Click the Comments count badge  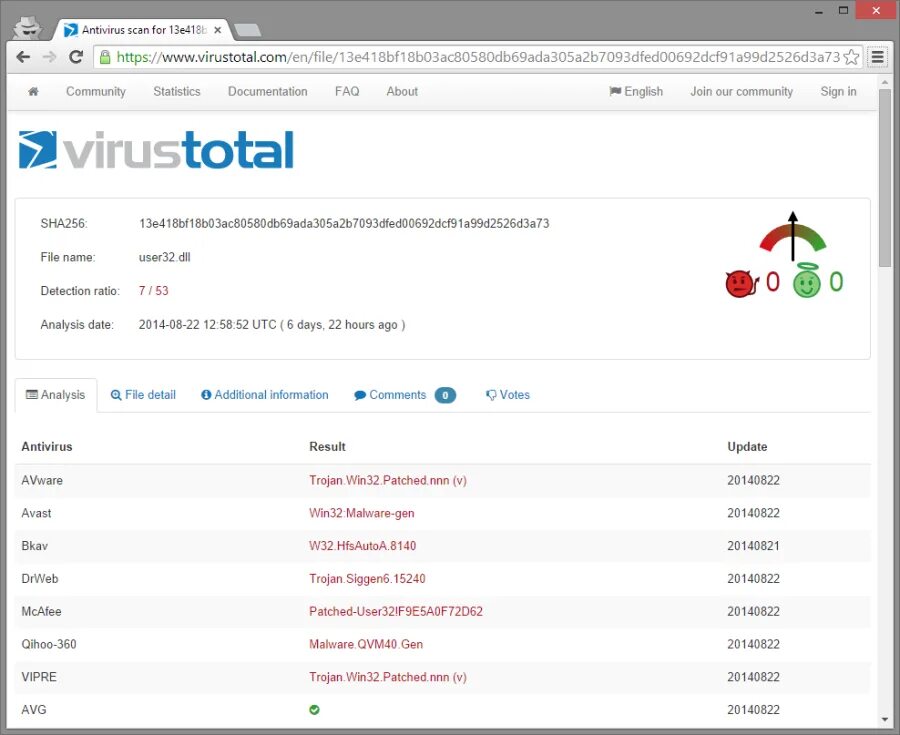[x=445, y=395]
